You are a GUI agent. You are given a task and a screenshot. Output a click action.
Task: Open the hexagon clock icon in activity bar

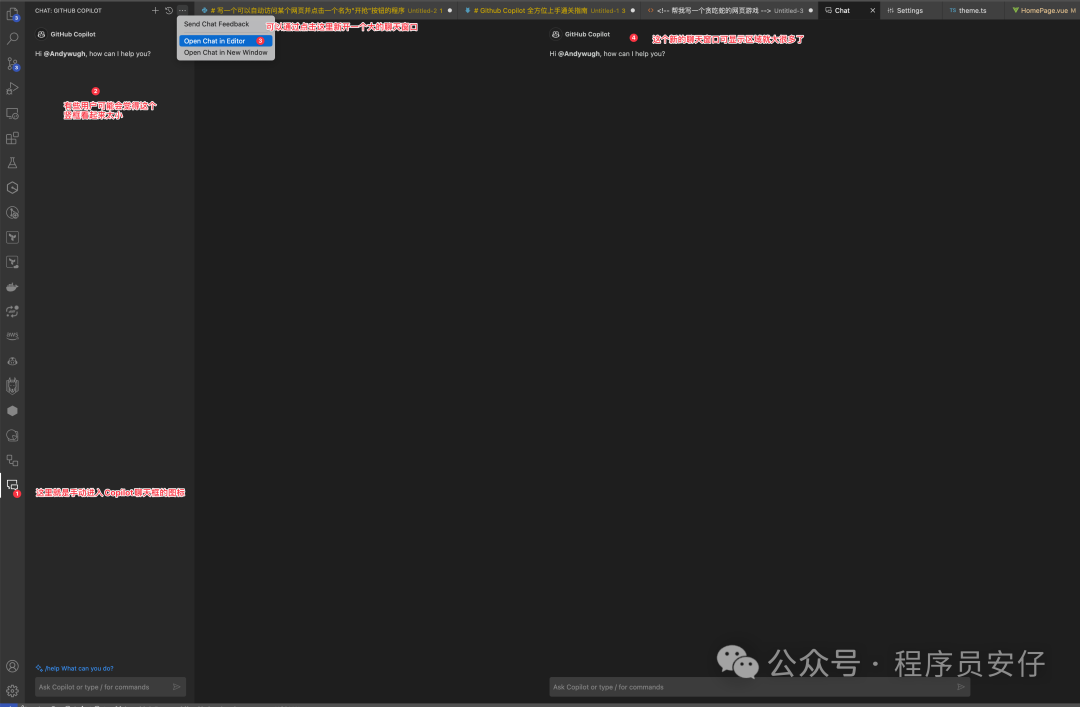12,187
